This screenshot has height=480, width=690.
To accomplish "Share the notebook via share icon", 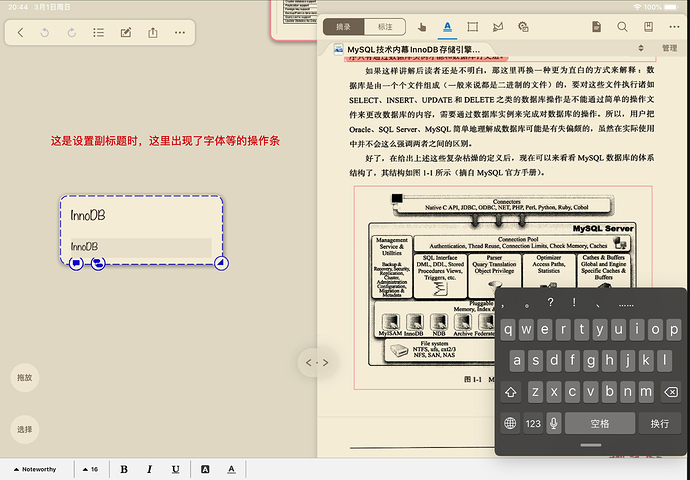I will 153,33.
